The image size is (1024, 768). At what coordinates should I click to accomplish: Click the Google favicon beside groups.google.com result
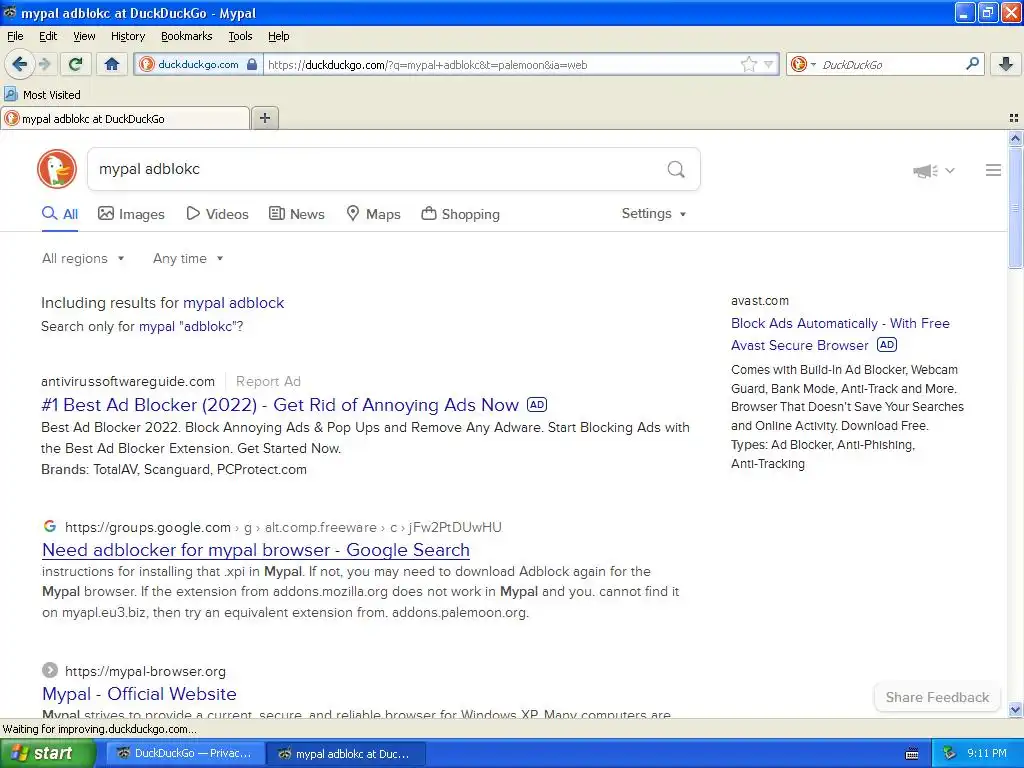tap(50, 526)
